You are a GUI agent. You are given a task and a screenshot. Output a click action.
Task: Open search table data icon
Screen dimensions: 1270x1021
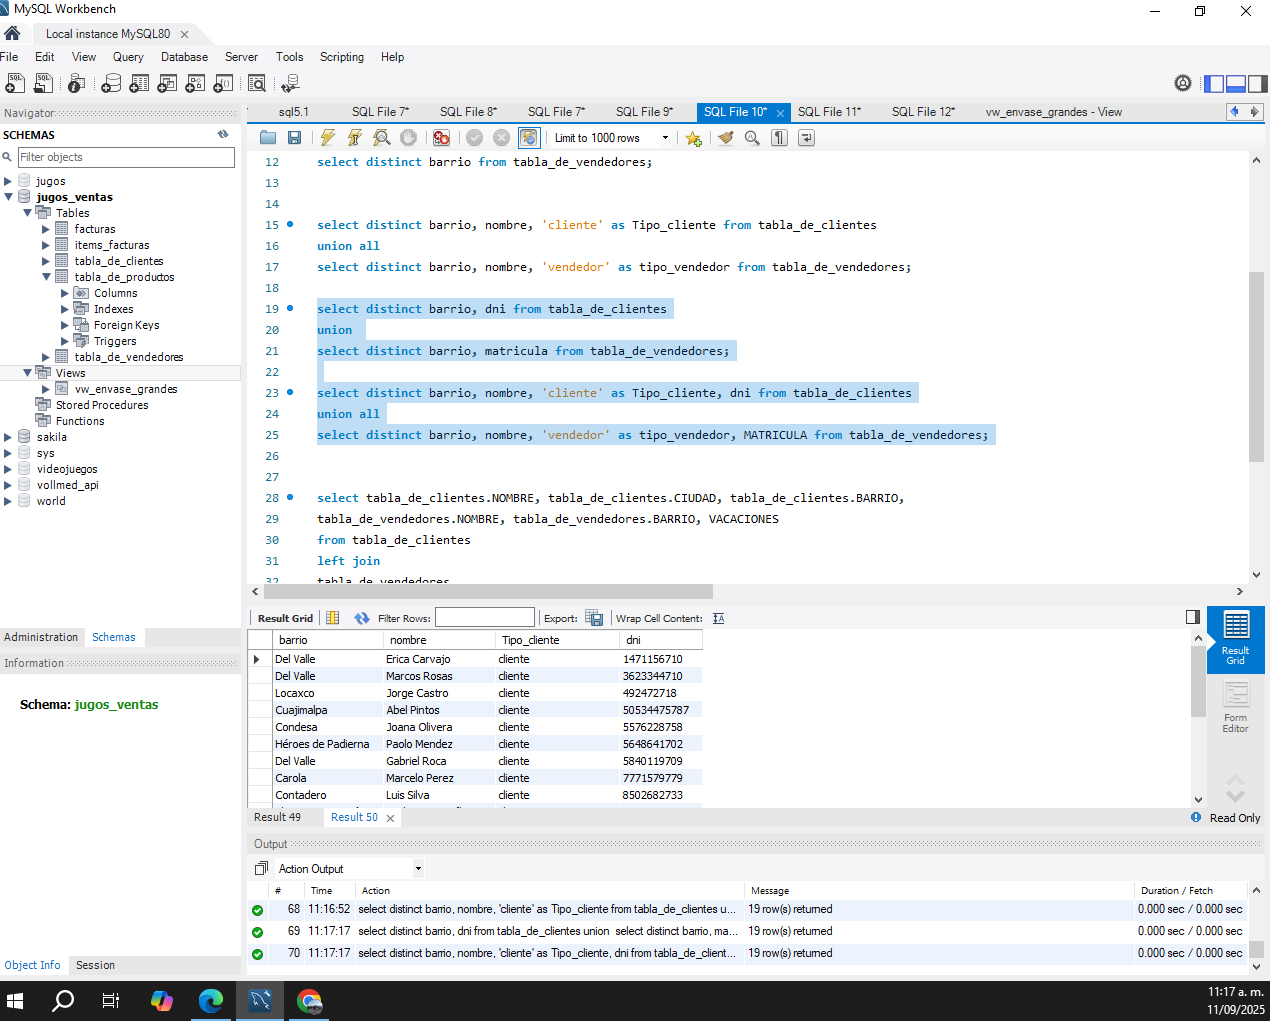tap(257, 83)
